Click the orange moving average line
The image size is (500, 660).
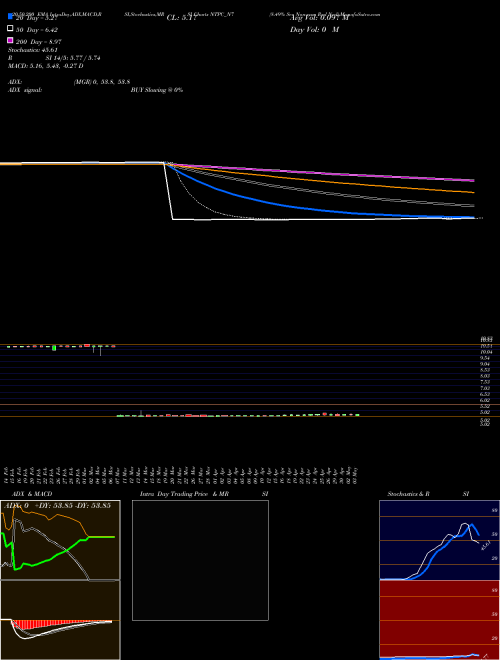pyautogui.click(x=320, y=180)
